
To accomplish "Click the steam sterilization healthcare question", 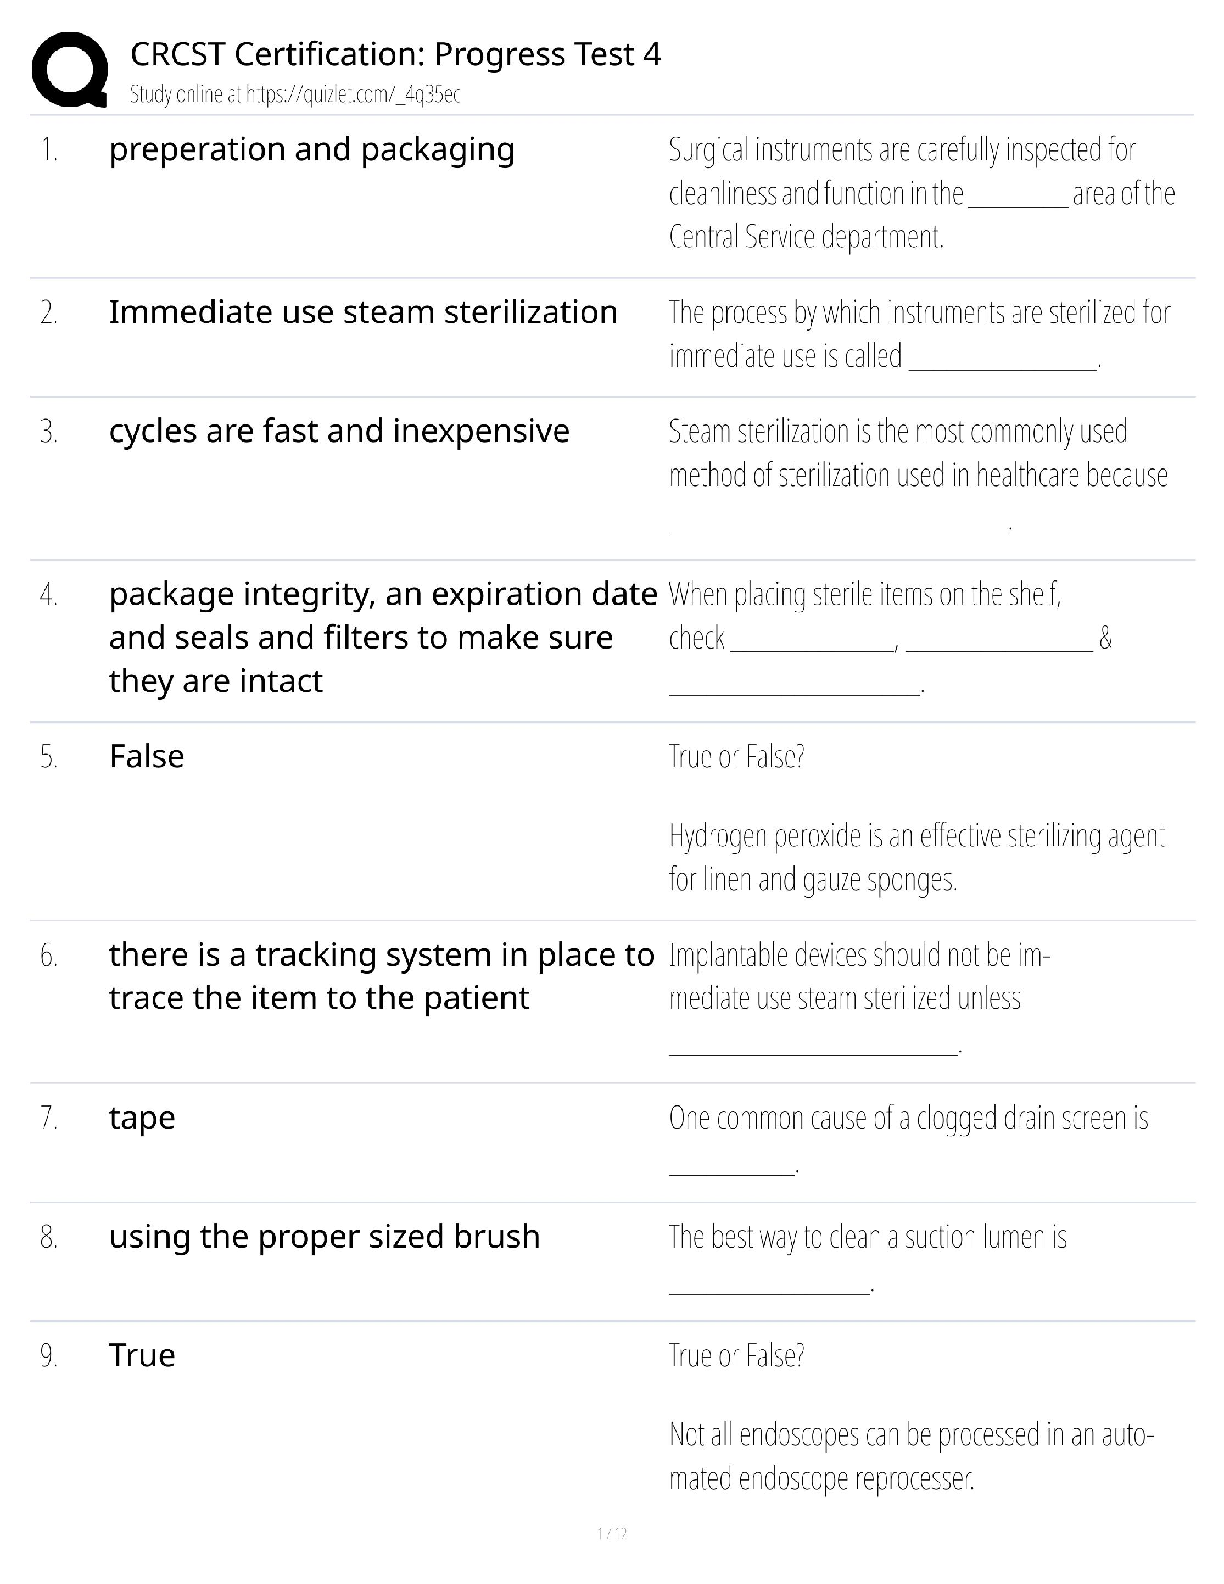I will [917, 453].
